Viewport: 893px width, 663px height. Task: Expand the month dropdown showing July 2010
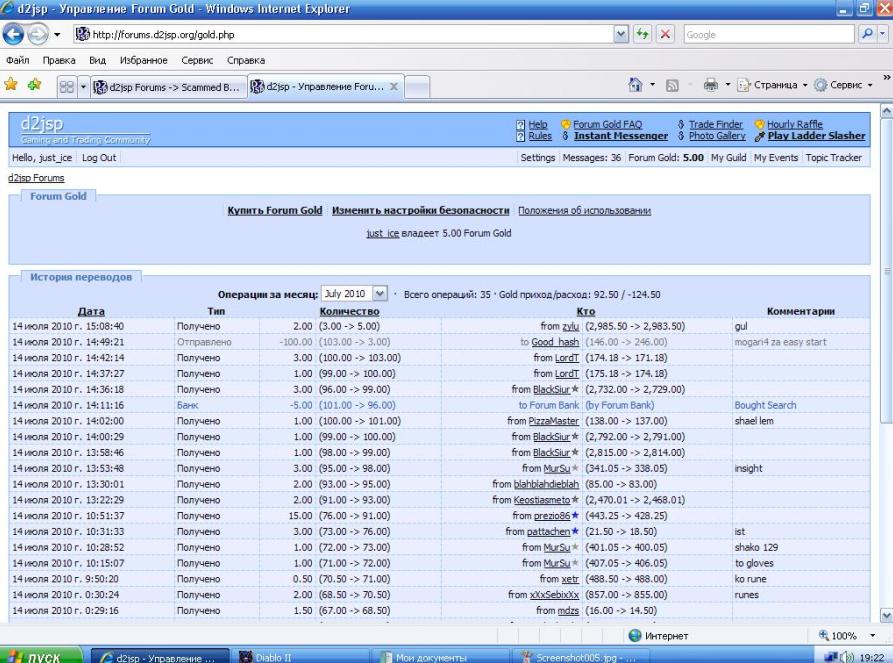click(379, 294)
